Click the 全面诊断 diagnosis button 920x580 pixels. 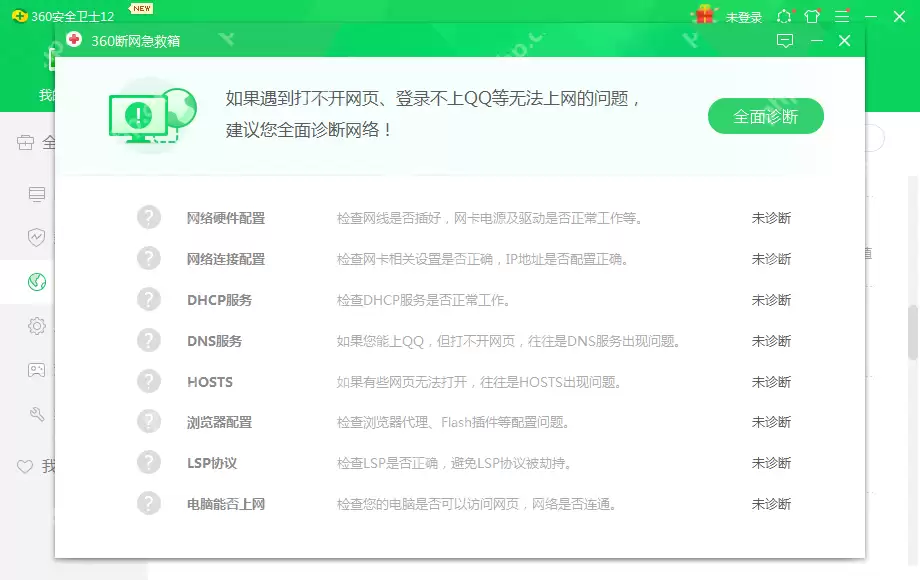pos(766,116)
